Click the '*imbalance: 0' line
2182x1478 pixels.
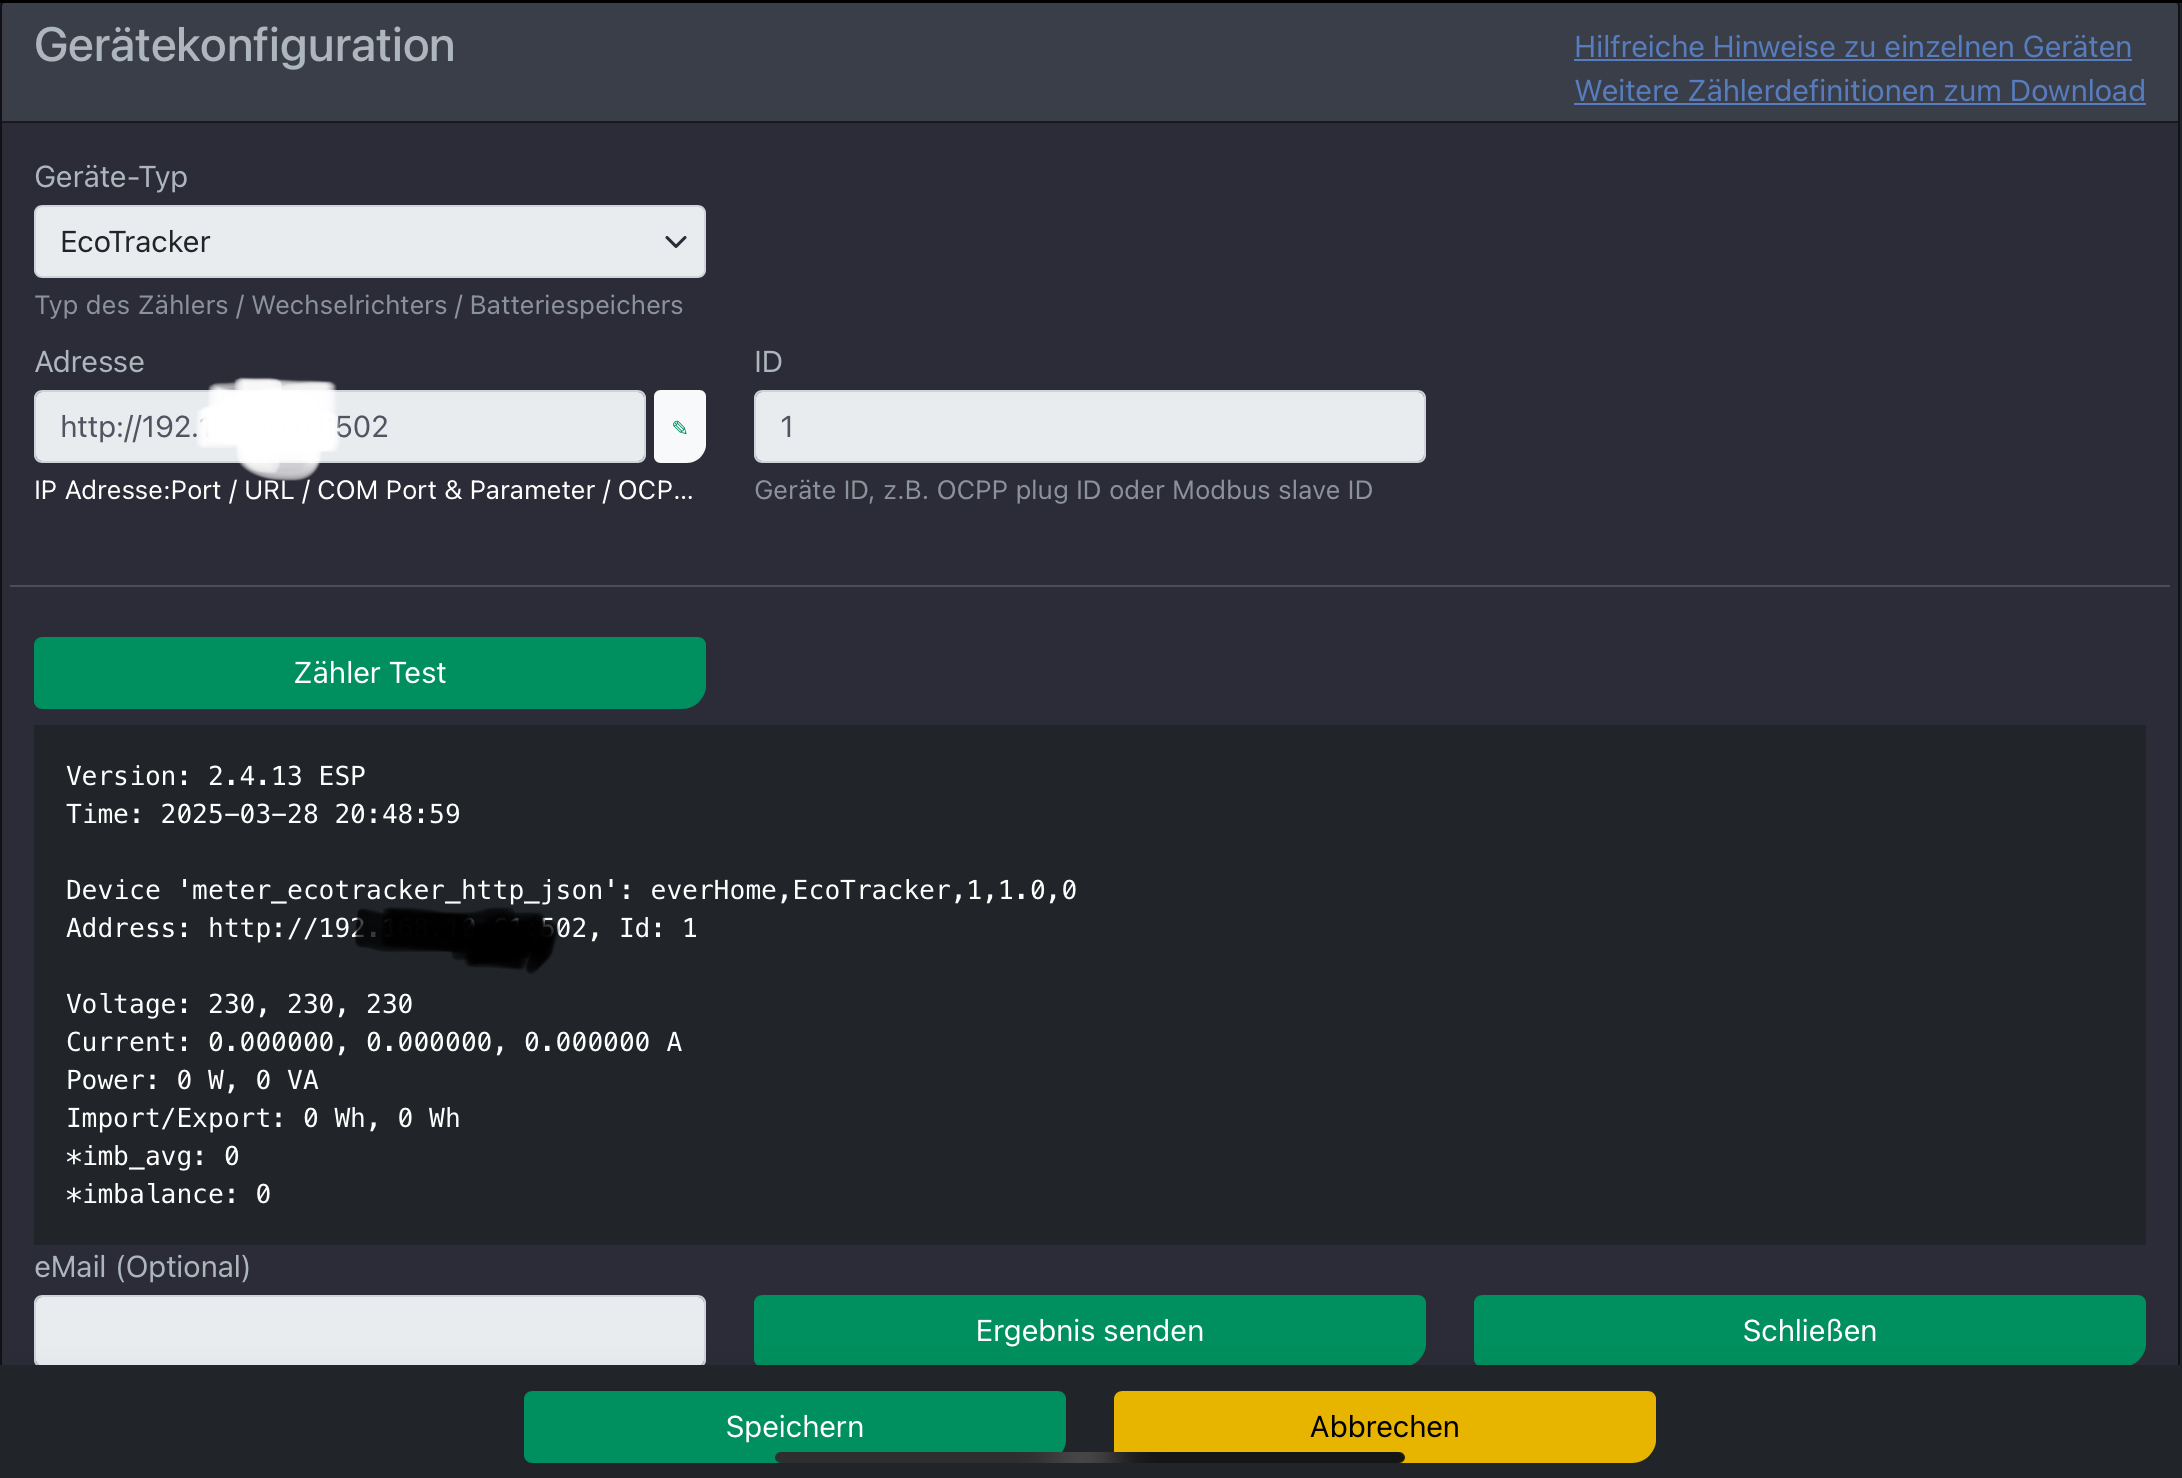click(x=168, y=1194)
